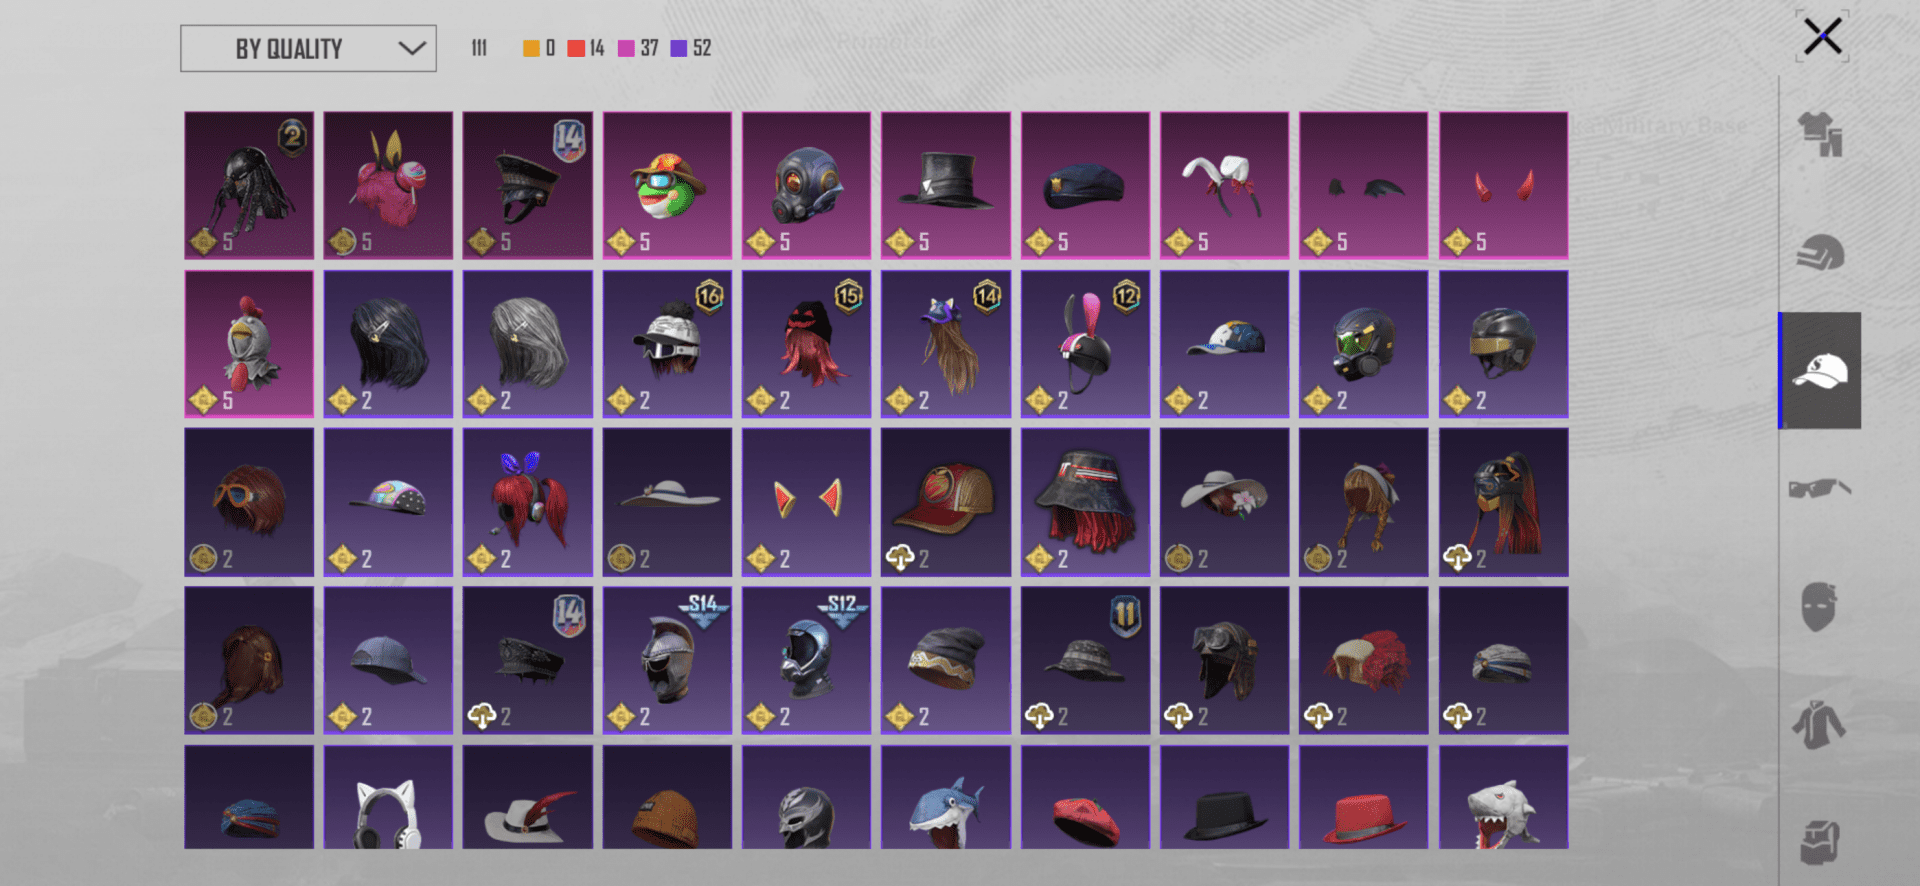Select the face mask category icon

(1820, 606)
